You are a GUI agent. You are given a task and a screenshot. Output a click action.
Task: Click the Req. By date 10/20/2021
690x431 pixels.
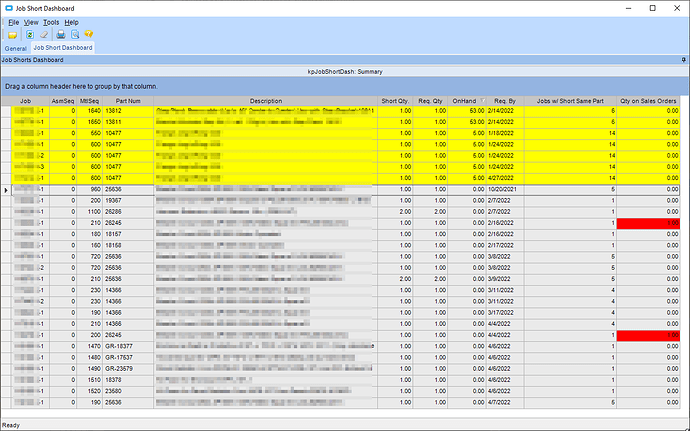click(x=505, y=189)
